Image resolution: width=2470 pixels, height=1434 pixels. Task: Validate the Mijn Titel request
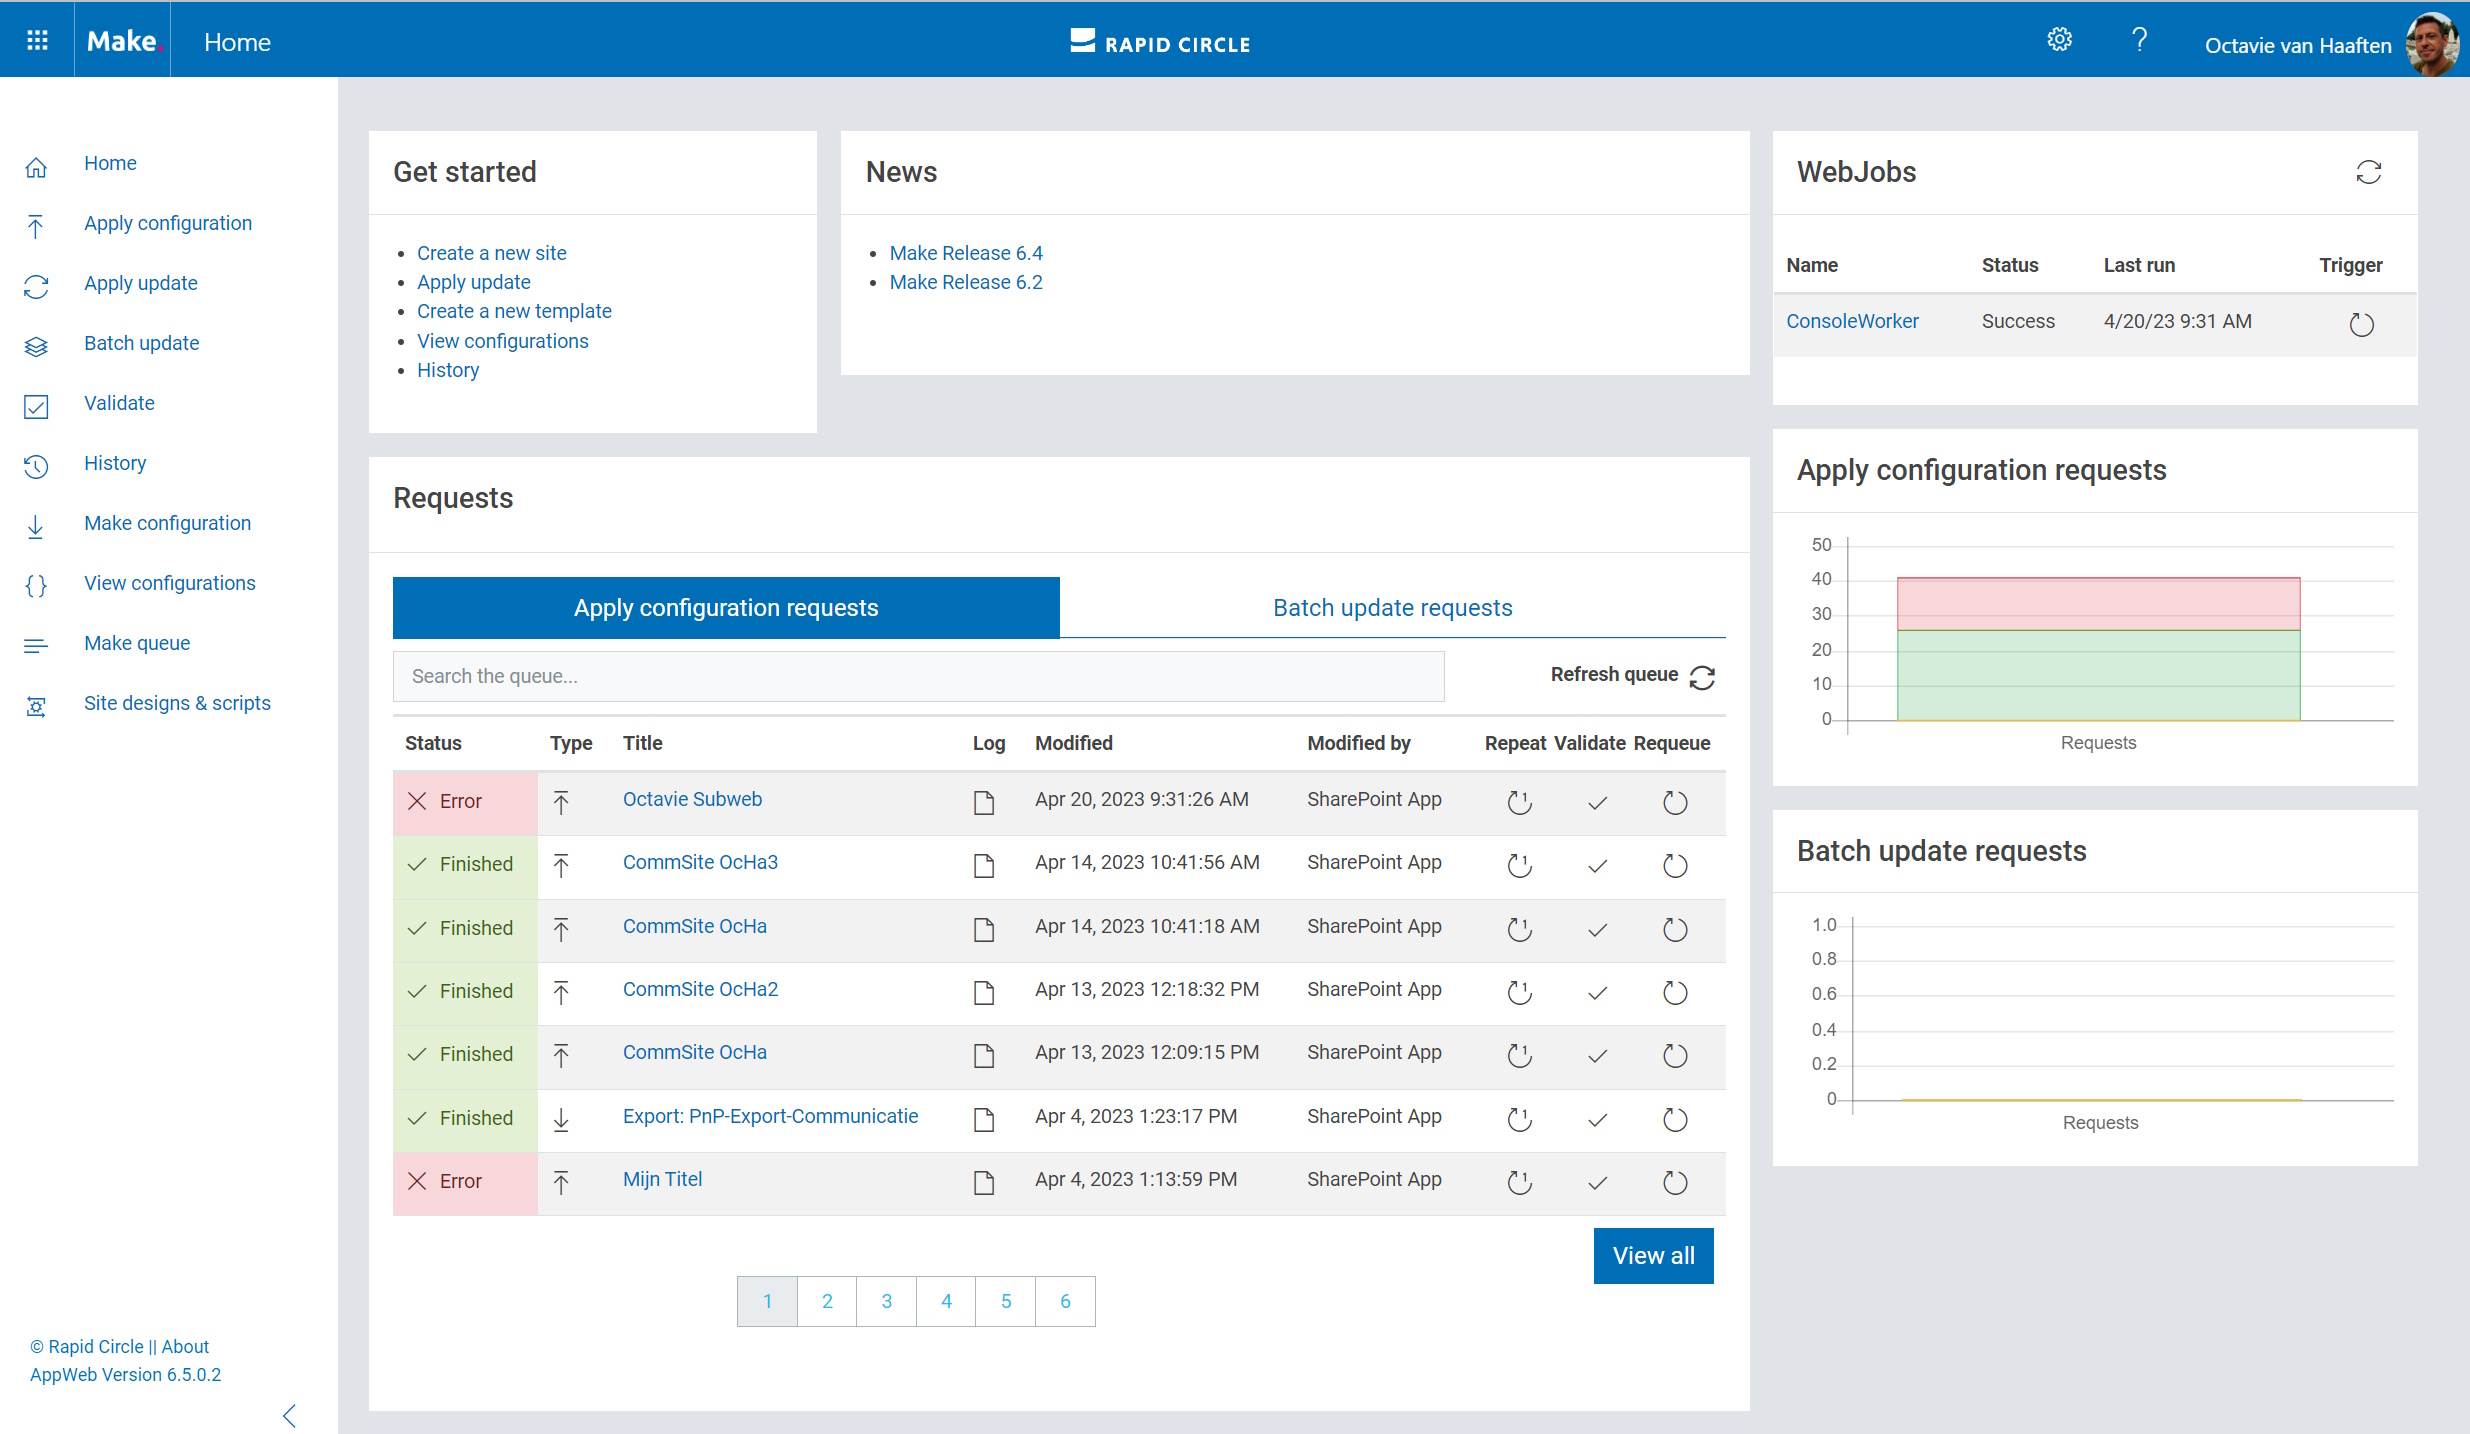tap(1597, 1182)
